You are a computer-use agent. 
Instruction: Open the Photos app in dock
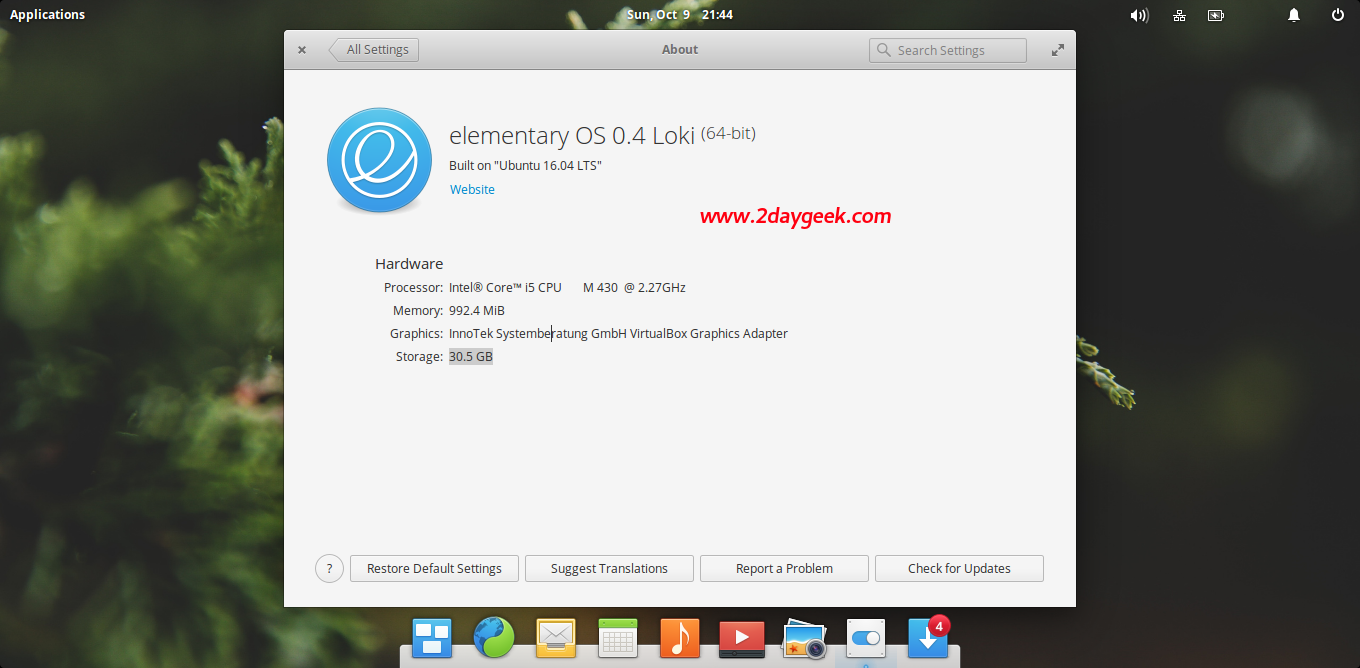point(803,637)
